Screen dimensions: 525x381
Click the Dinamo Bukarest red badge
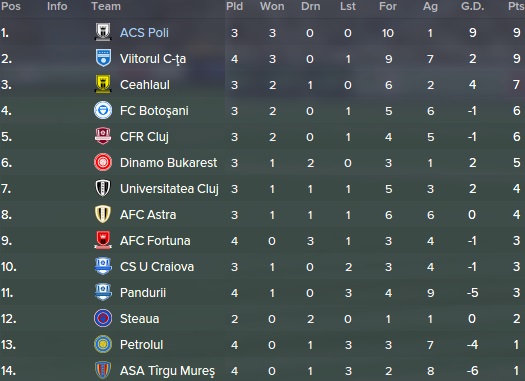coord(103,162)
